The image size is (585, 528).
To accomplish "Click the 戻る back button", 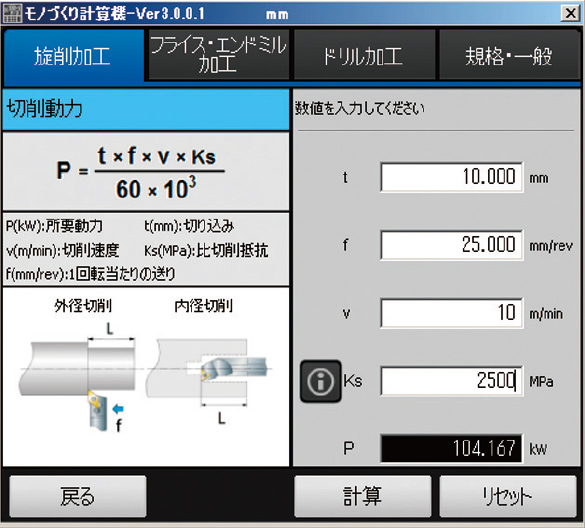I will pyautogui.click(x=78, y=496).
